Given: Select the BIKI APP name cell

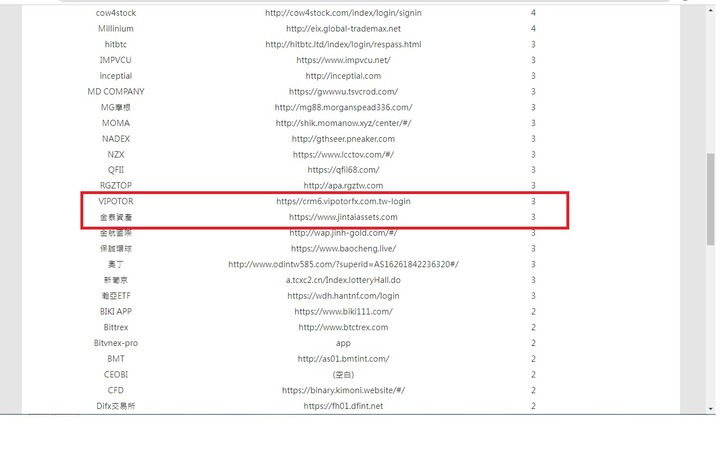Looking at the screenshot, I should coord(116,311).
